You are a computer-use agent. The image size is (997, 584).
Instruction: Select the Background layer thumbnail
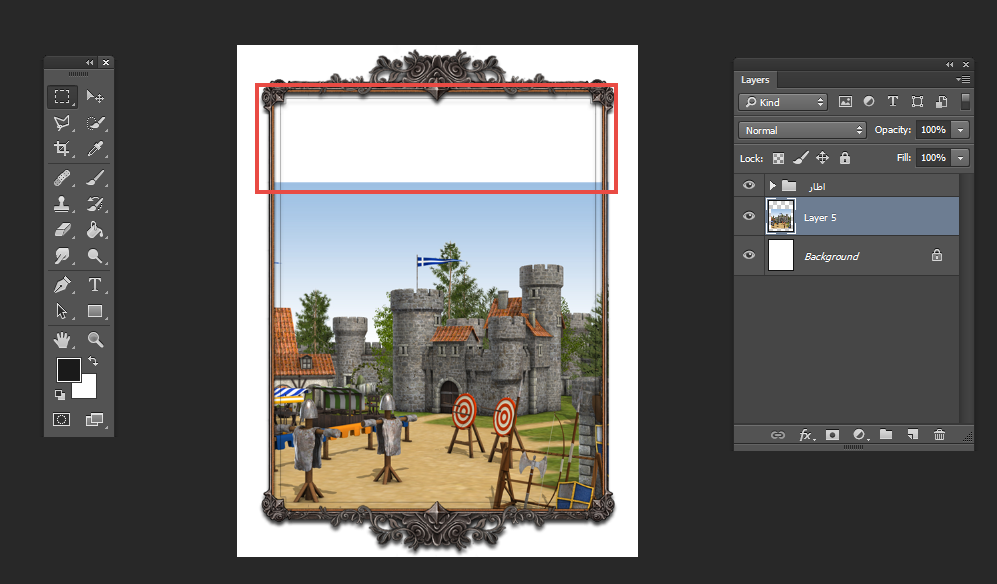(781, 255)
